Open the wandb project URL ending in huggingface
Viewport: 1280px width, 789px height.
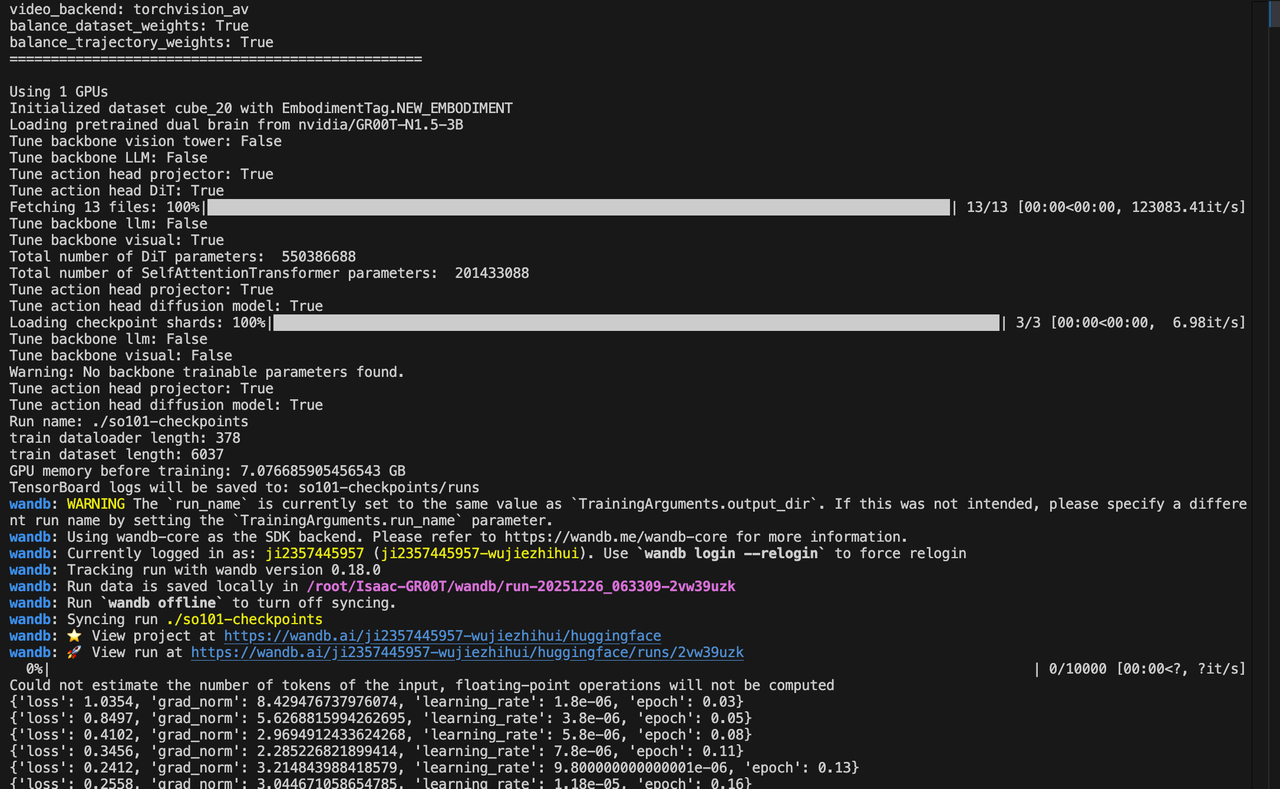pyautogui.click(x=442, y=636)
